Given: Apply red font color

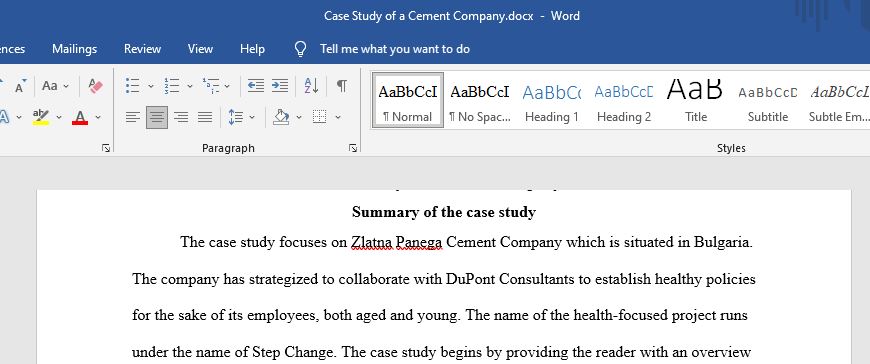Looking at the screenshot, I should [80, 117].
